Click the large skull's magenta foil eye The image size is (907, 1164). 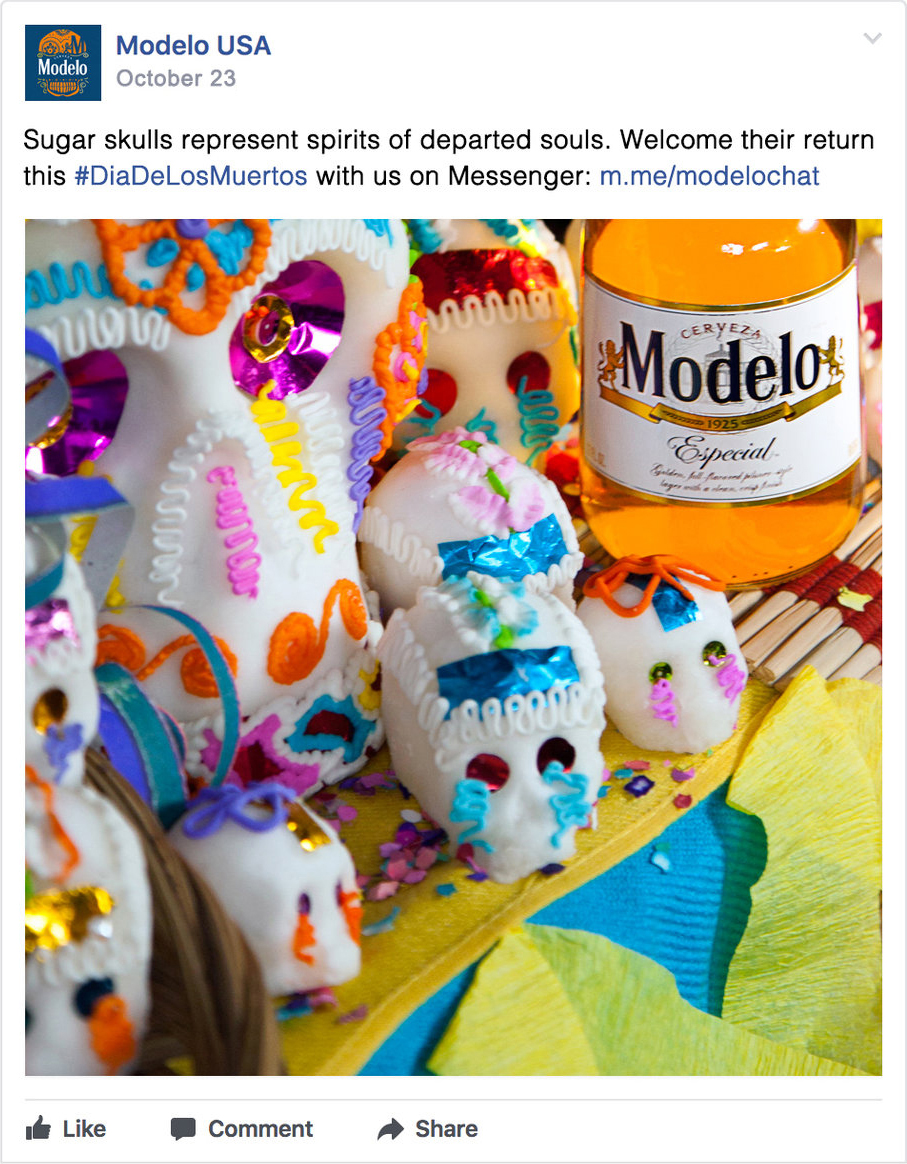click(288, 328)
